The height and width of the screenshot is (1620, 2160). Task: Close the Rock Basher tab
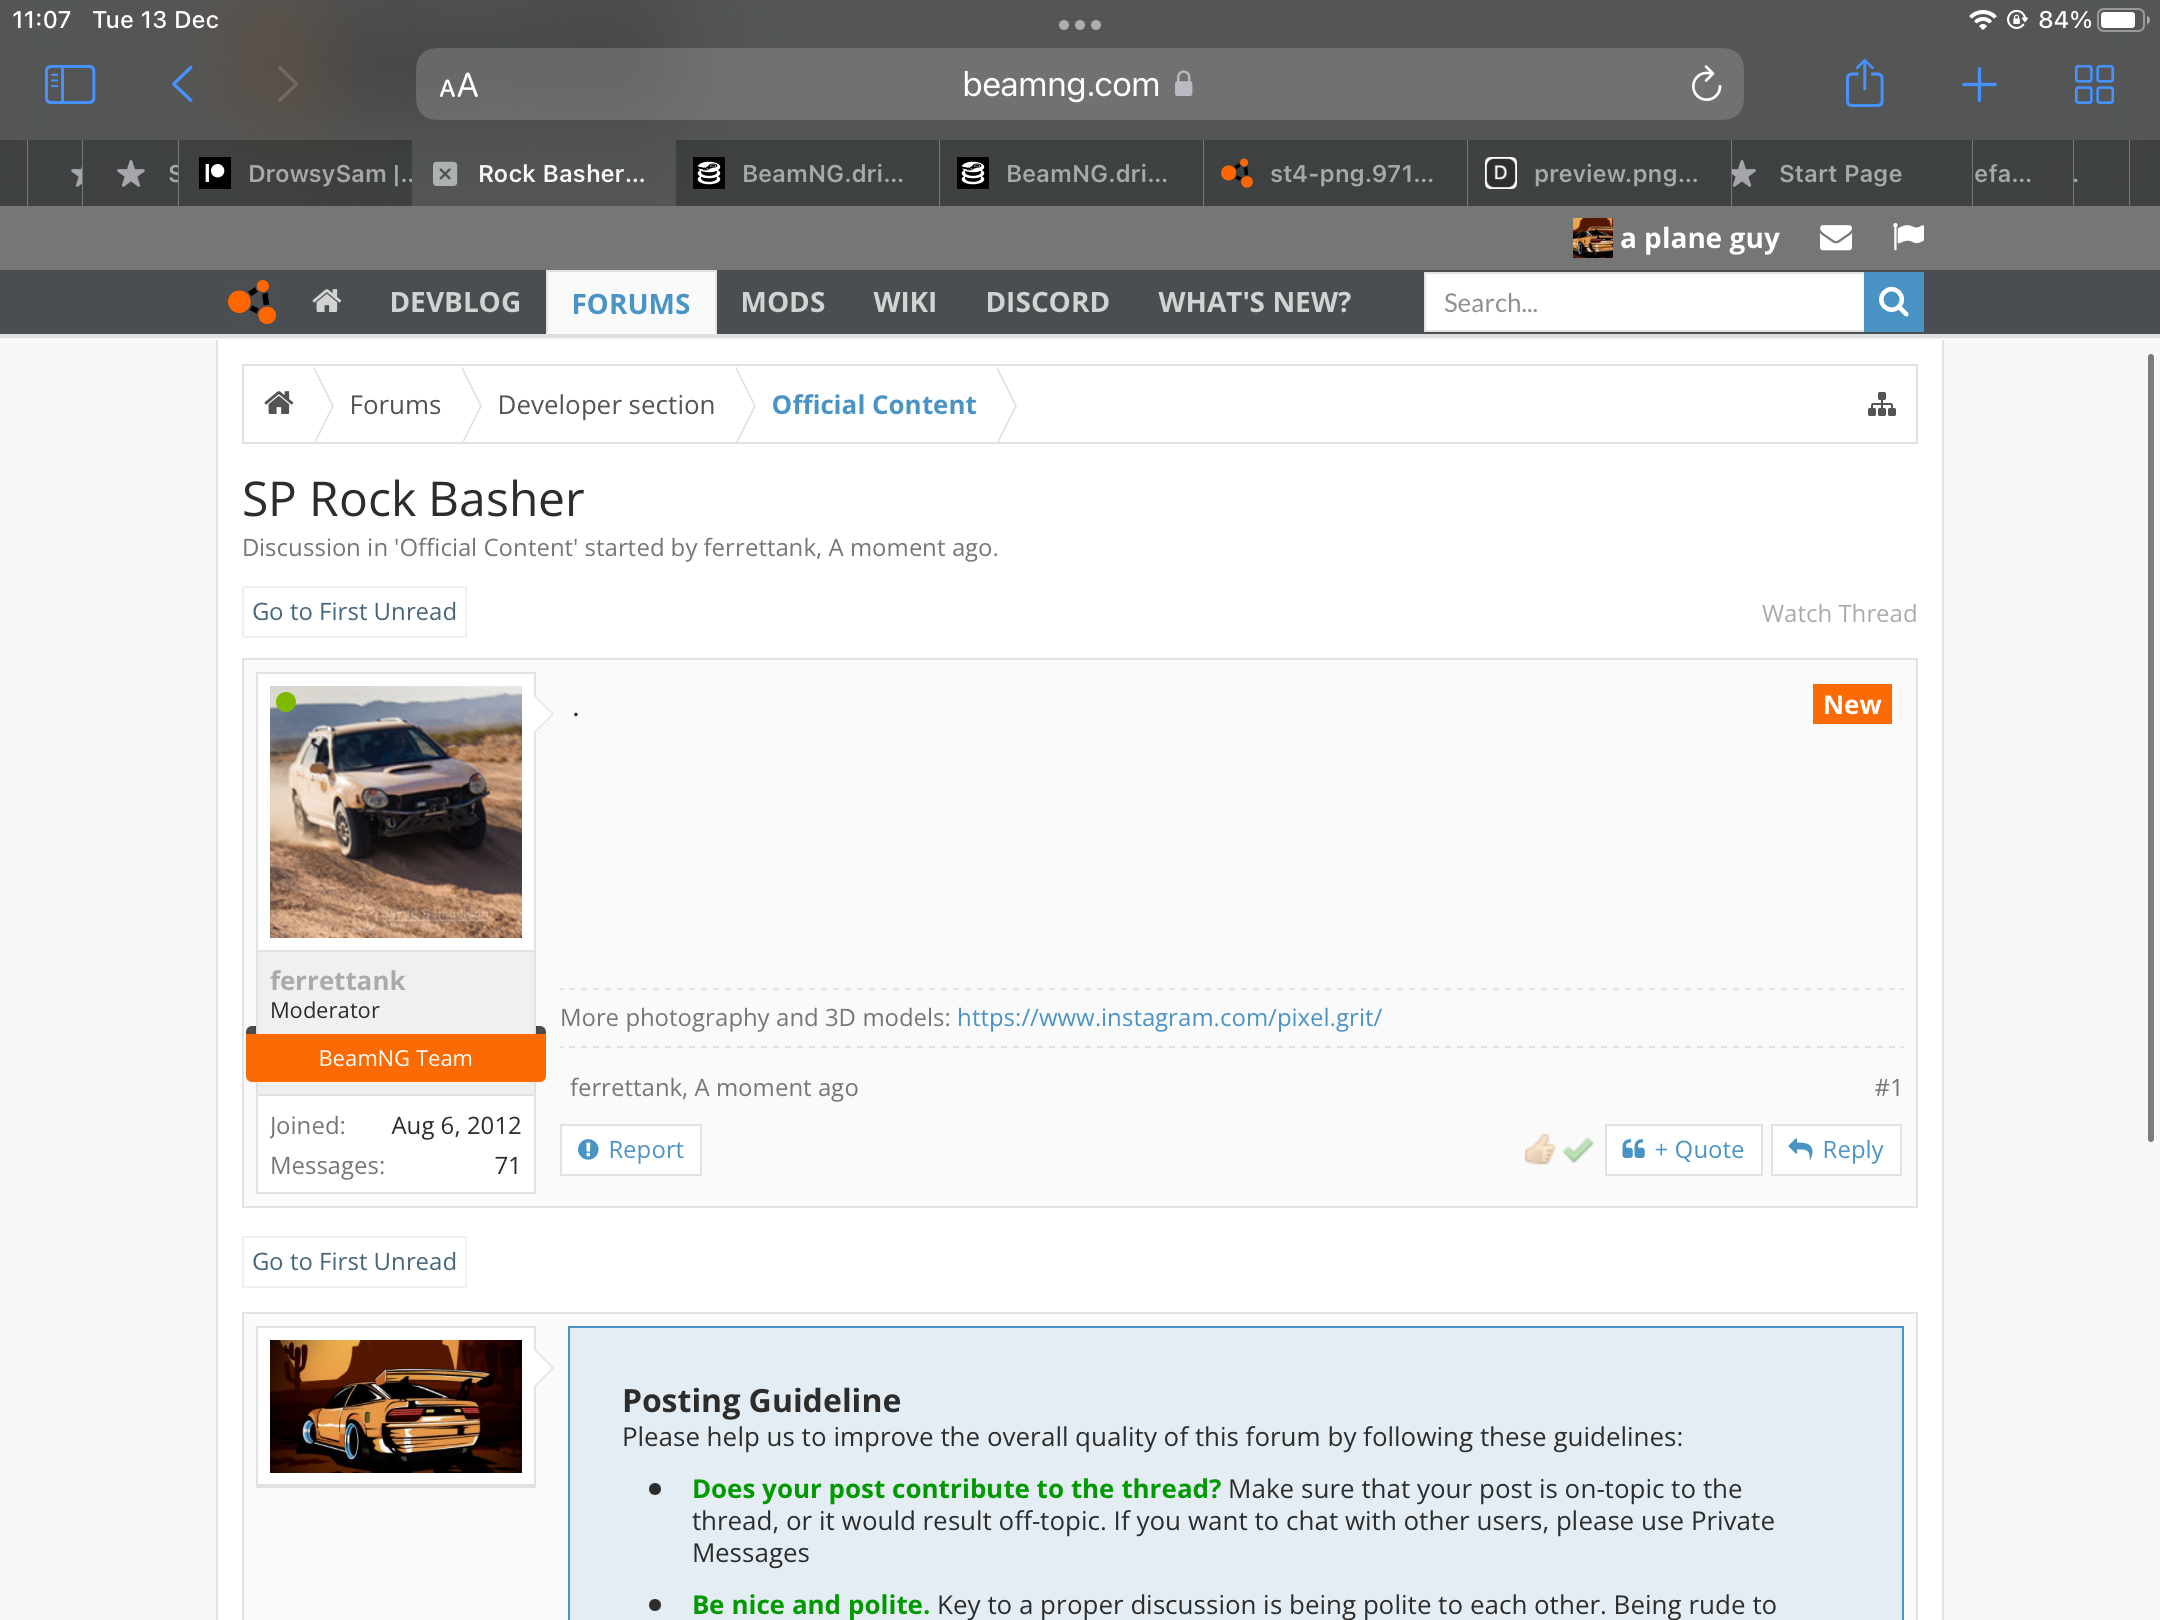446,174
